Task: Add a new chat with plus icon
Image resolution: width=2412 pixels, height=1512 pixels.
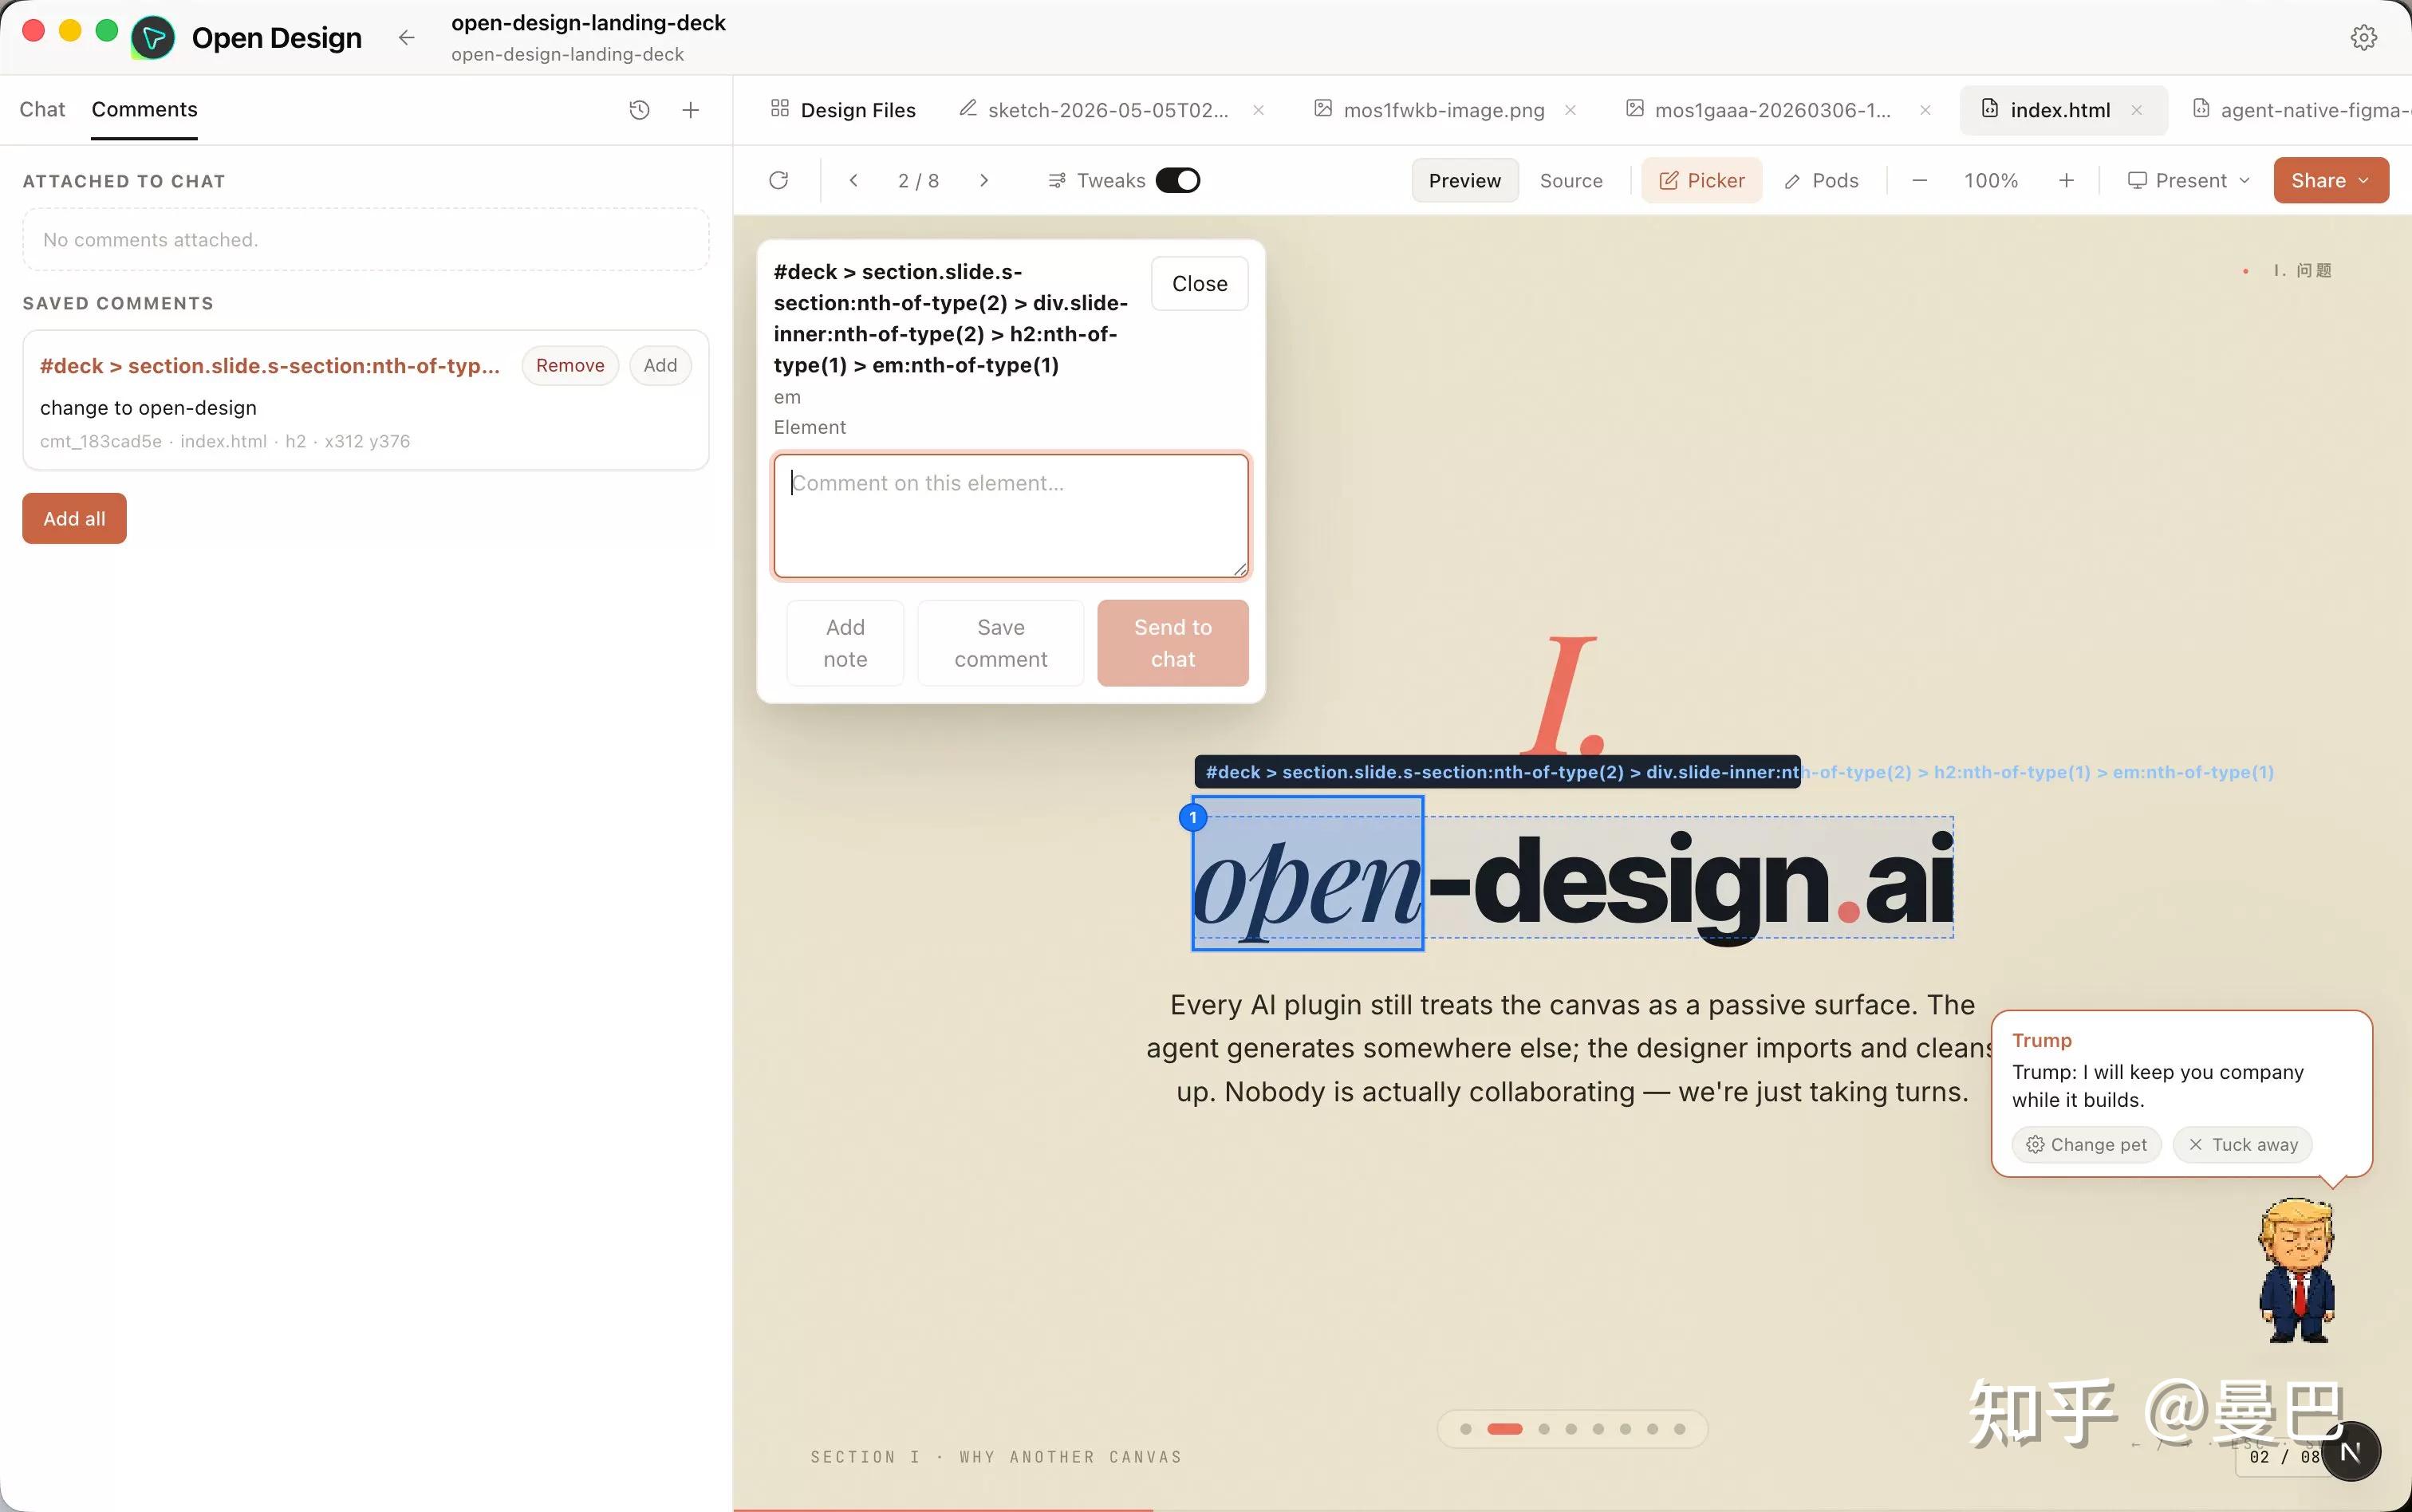Action: (x=690, y=110)
